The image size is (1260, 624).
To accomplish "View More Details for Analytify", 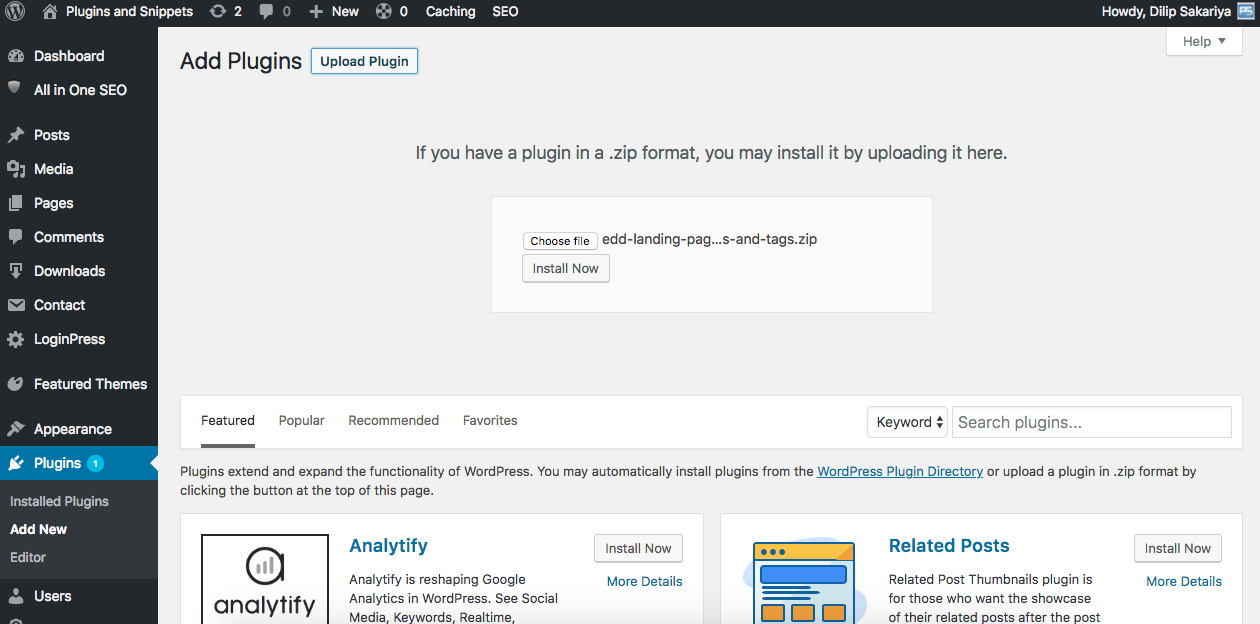I will point(645,581).
